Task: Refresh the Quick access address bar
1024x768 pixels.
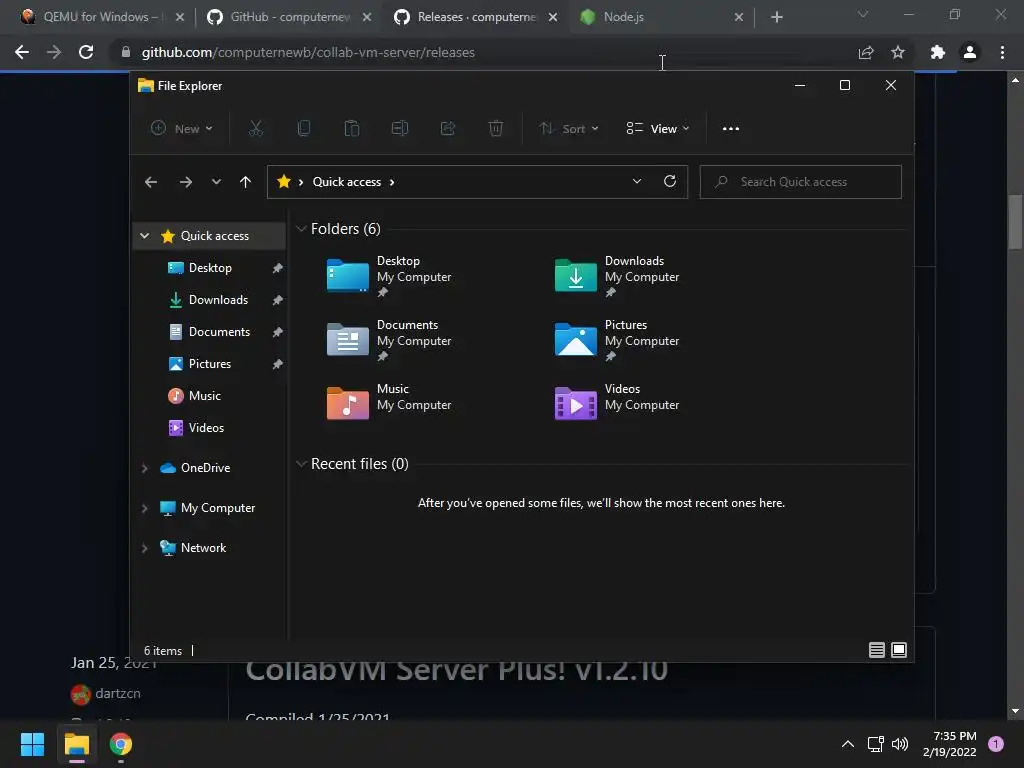Action: [x=670, y=182]
